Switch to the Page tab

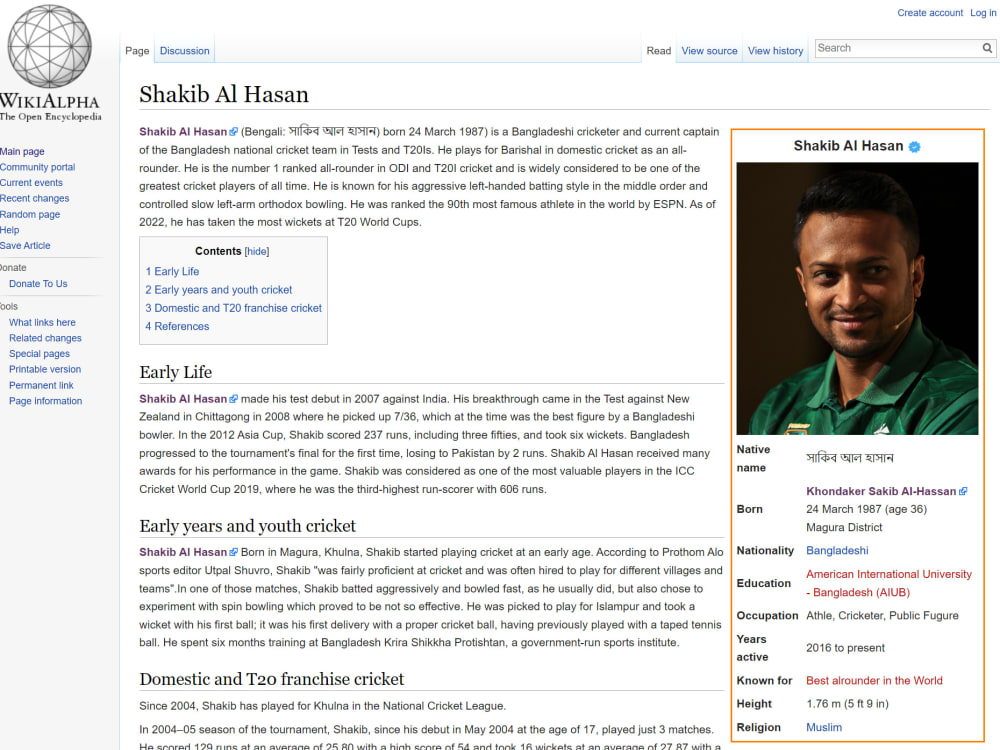[x=137, y=50]
